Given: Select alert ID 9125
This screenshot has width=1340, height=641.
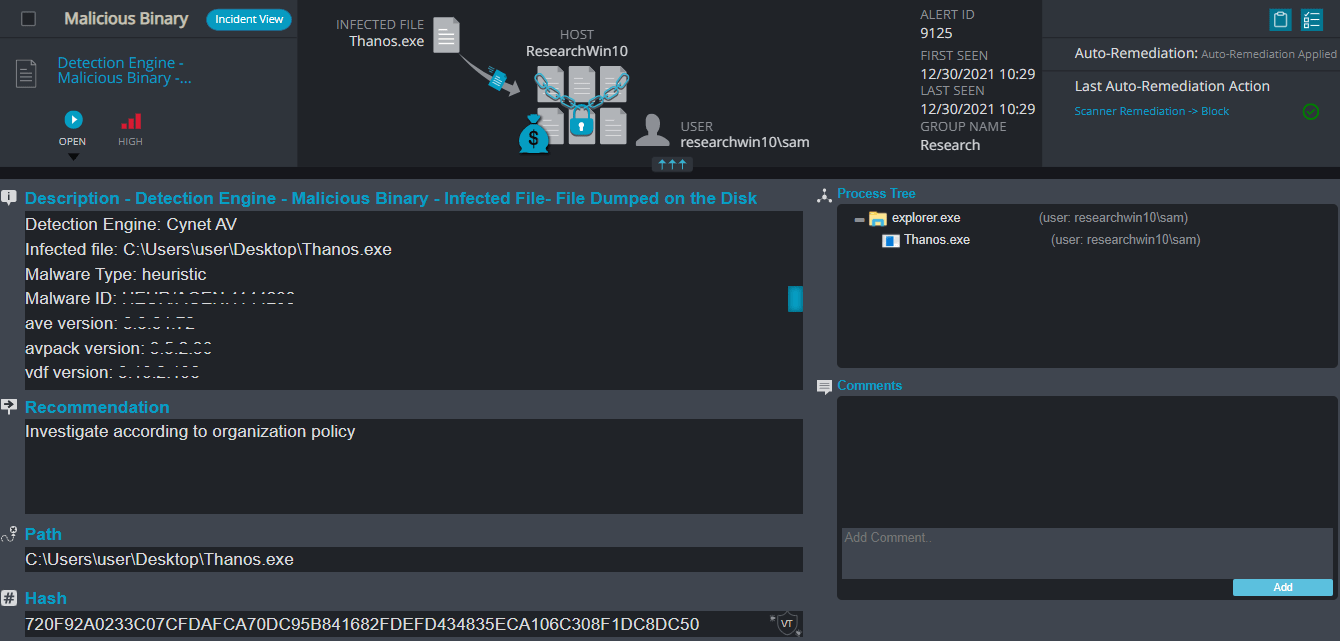Looking at the screenshot, I should pyautogui.click(x=936, y=33).
